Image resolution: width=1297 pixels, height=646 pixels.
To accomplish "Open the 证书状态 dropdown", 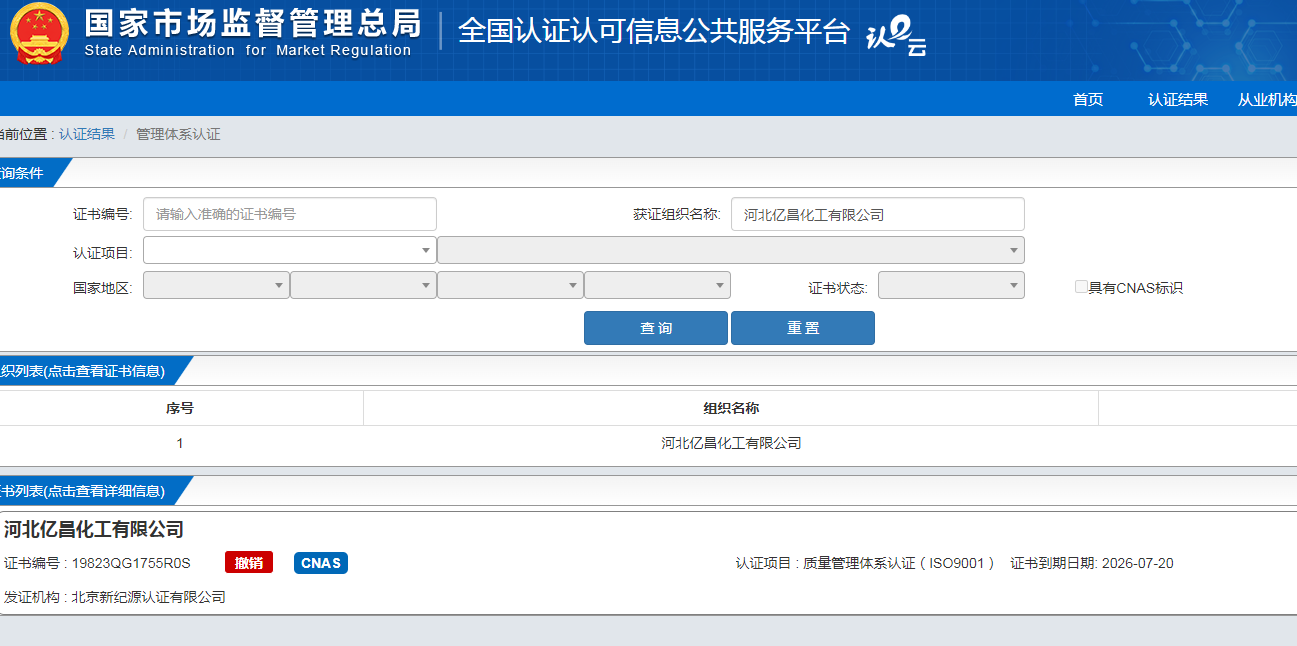I will pyautogui.click(x=951, y=285).
